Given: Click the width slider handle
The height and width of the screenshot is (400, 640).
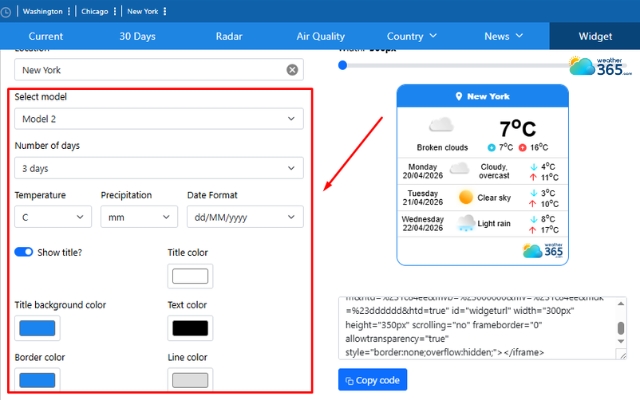Looking at the screenshot, I should (343, 65).
